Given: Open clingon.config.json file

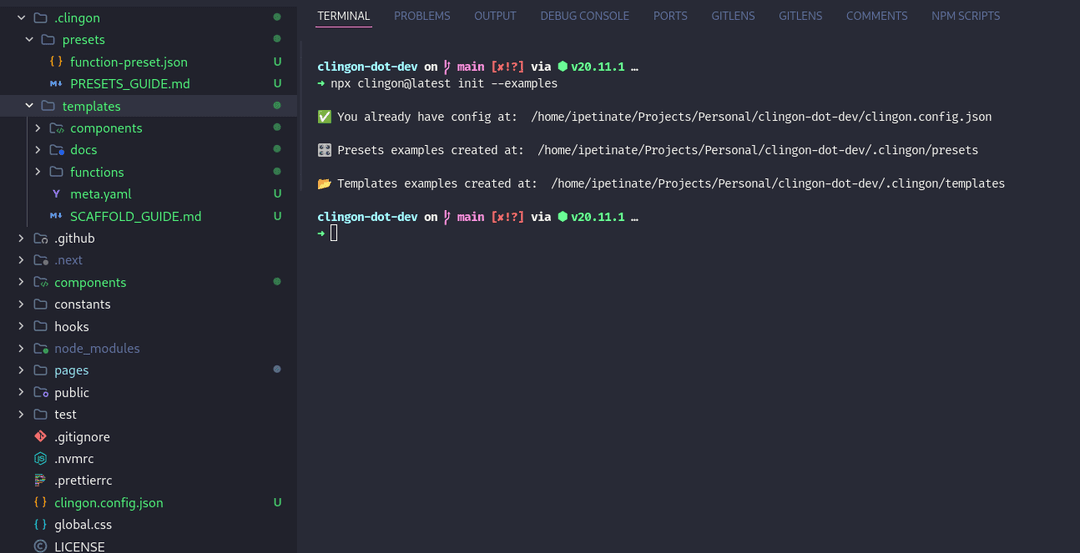Looking at the screenshot, I should pos(108,503).
